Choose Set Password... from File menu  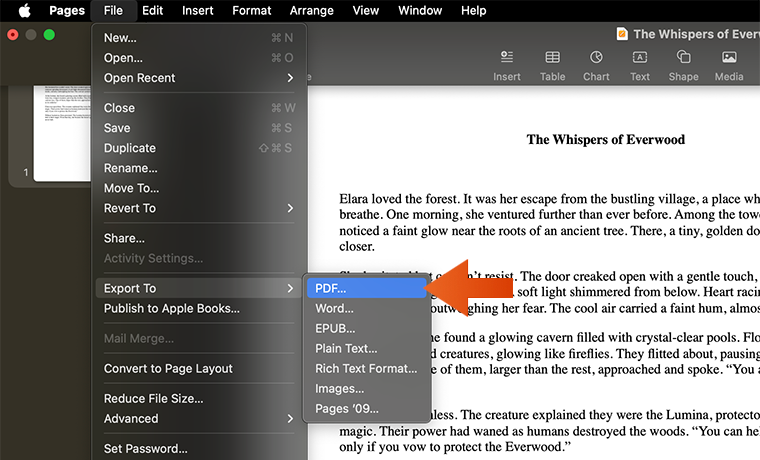tap(199, 448)
